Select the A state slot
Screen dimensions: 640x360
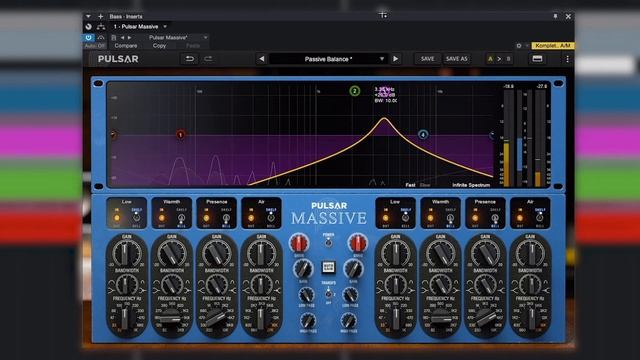tap(490, 59)
